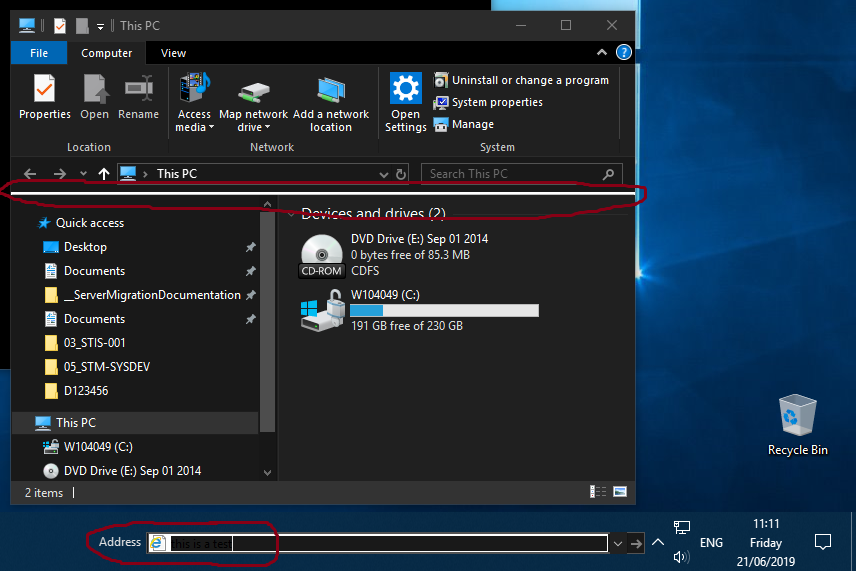
Task: Click the search magnifier icon
Action: [x=608, y=174]
